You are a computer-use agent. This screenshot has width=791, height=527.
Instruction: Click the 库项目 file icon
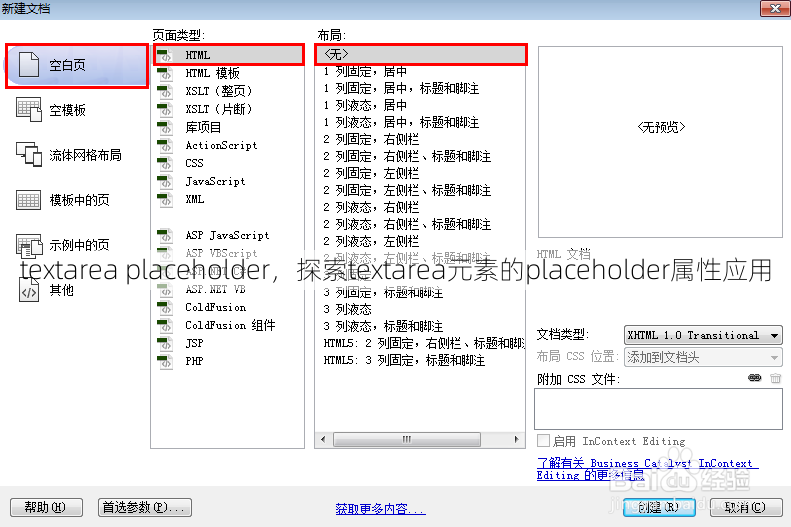164,127
